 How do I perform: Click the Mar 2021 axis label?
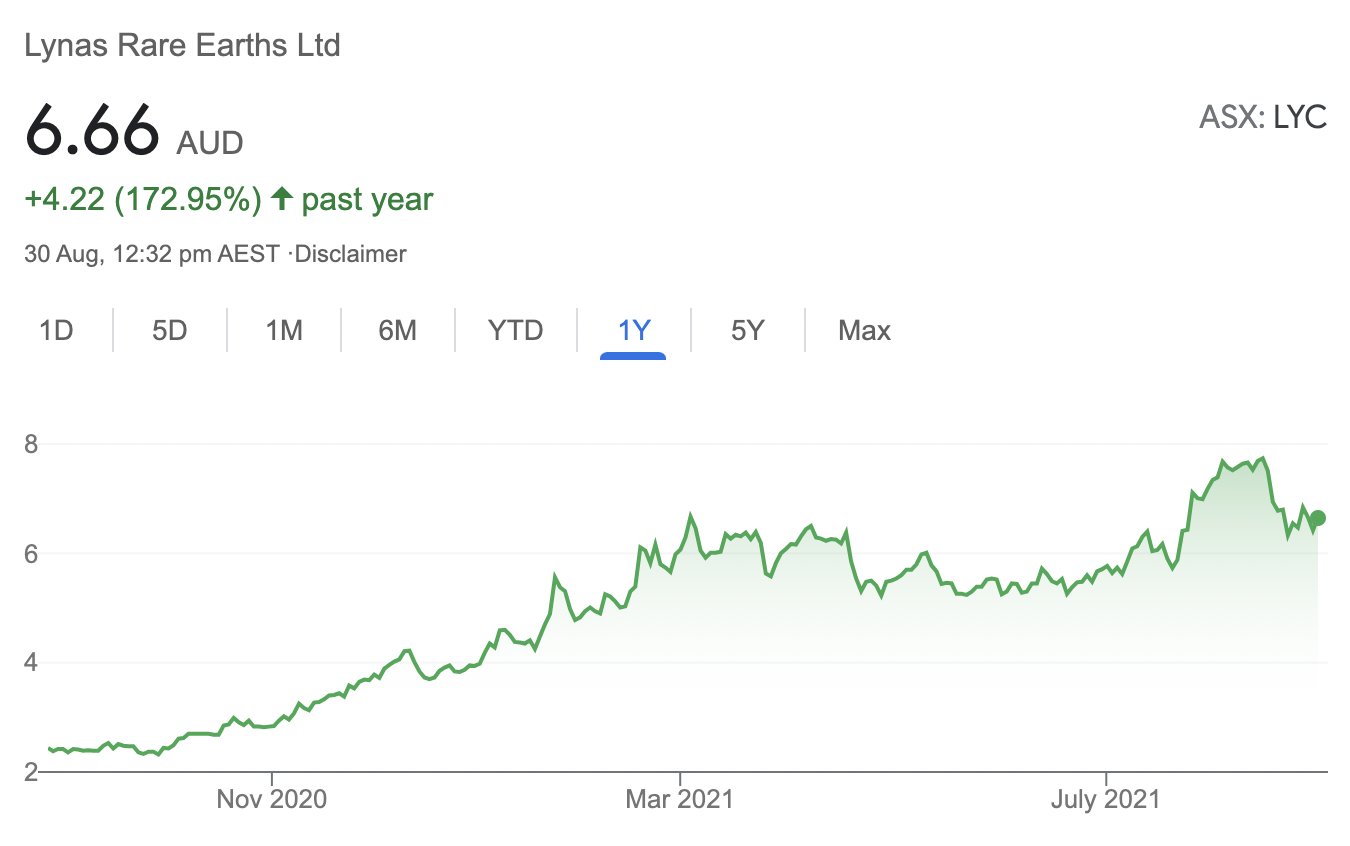pyautogui.click(x=679, y=799)
